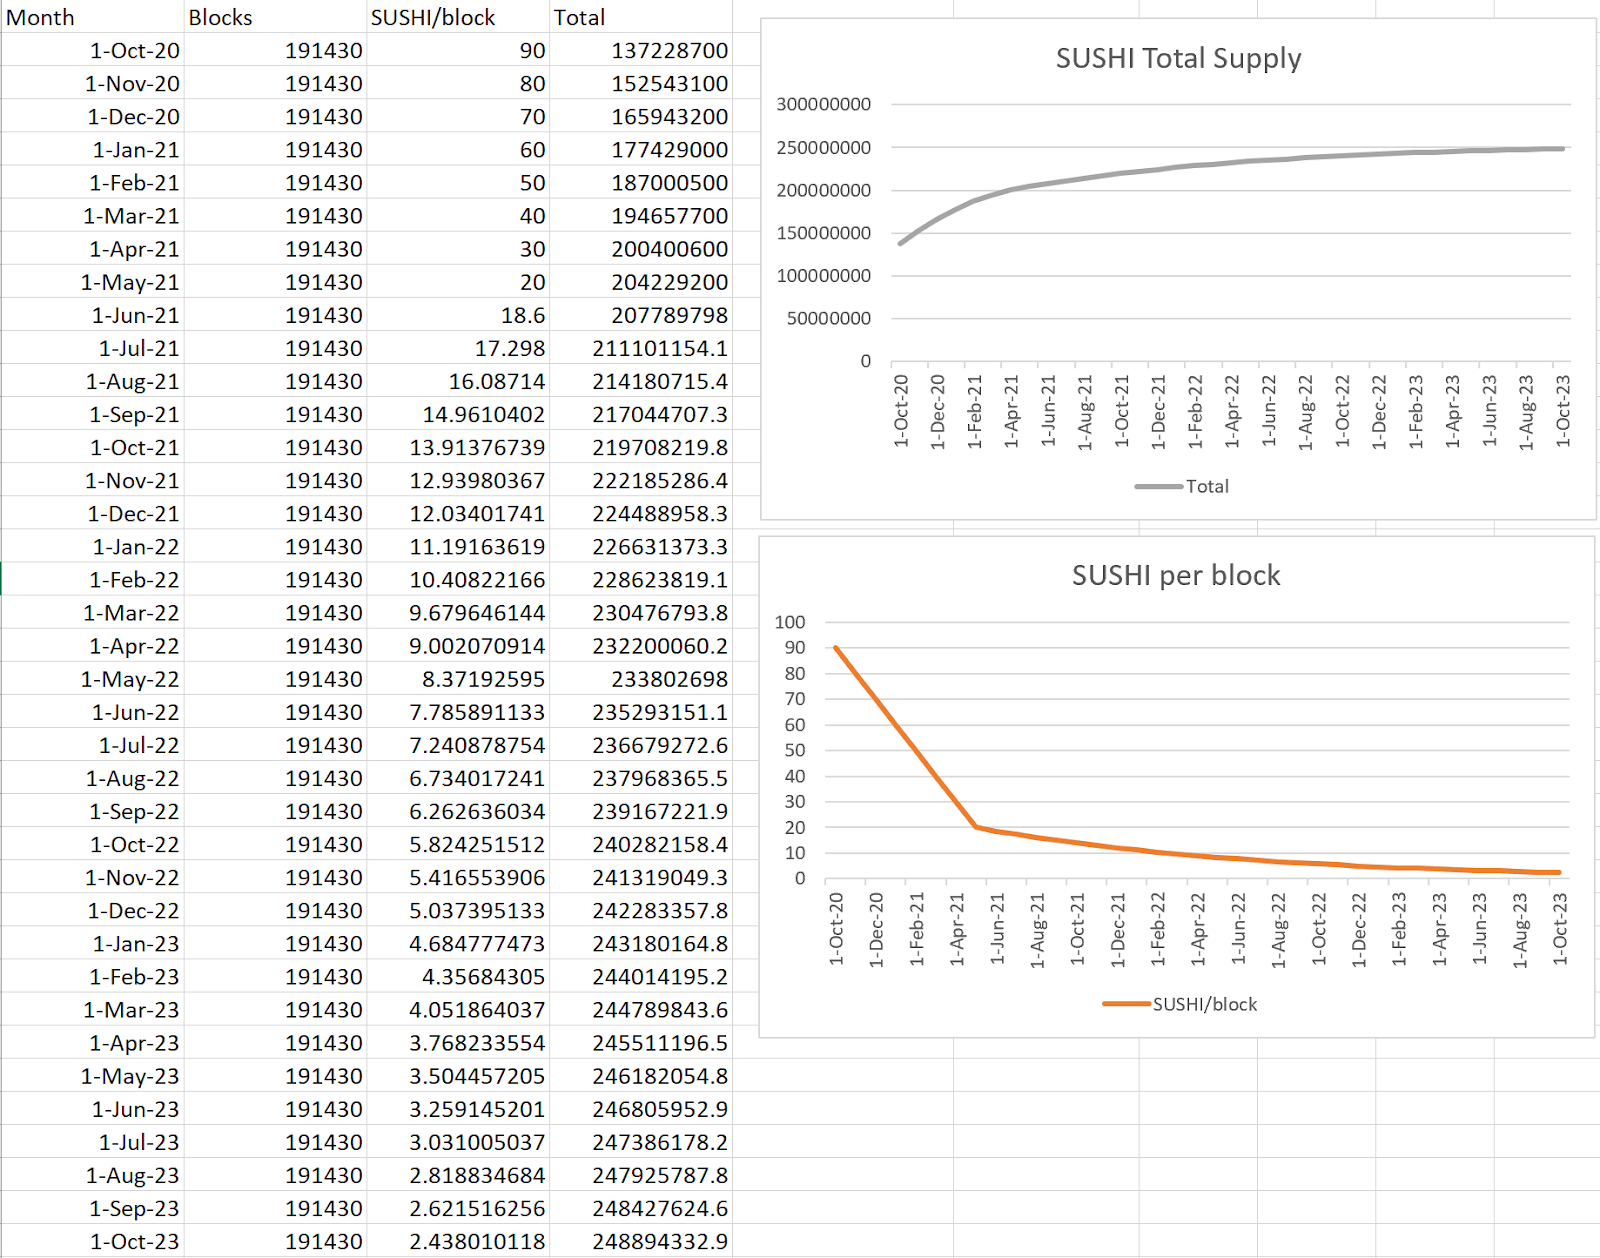Select SUSHI/block value 5.037395133
The width and height of the screenshot is (1600, 1258).
pyautogui.click(x=458, y=910)
